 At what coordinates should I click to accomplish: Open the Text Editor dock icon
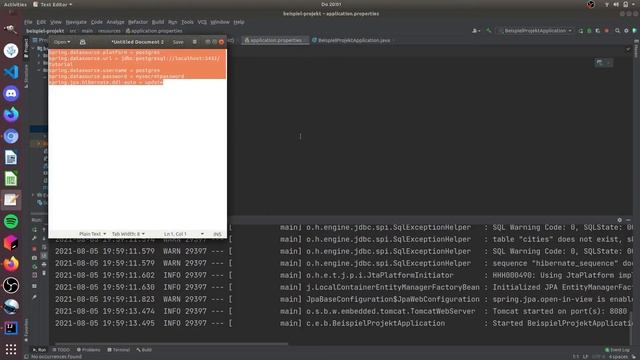[x=11, y=200]
